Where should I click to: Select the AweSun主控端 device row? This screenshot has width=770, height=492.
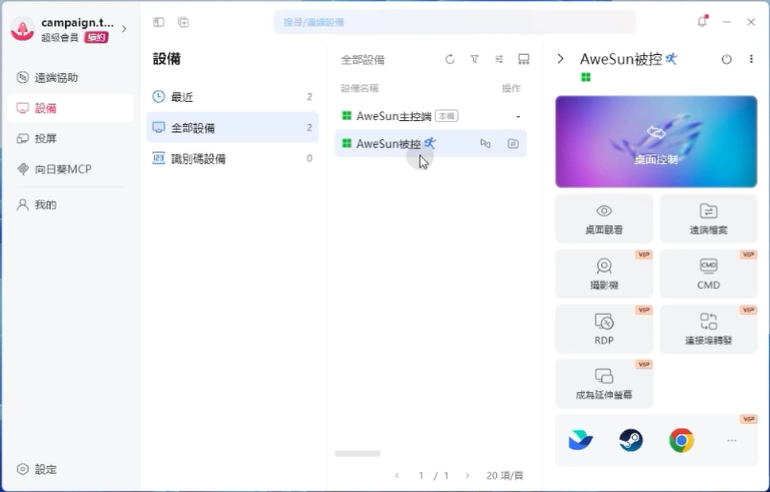click(x=431, y=116)
